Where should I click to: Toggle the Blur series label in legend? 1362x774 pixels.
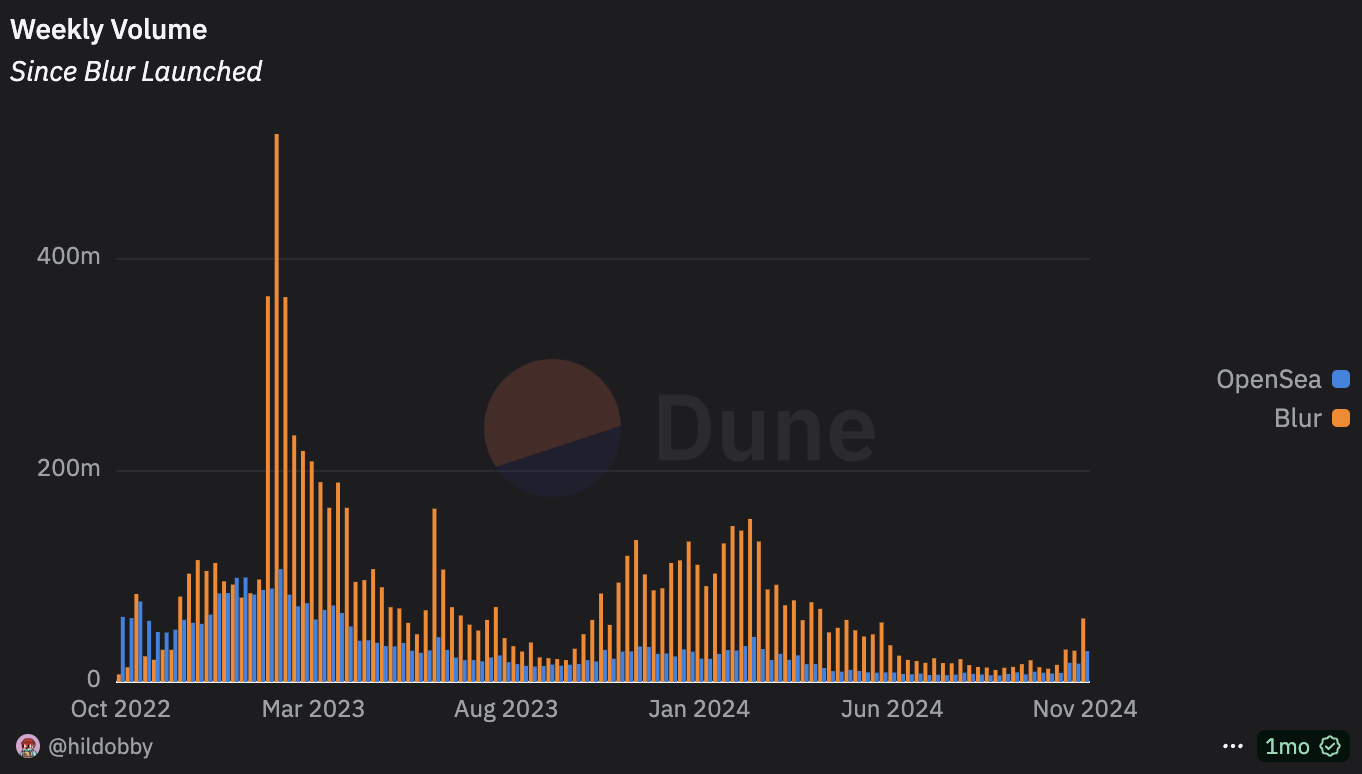point(1297,419)
